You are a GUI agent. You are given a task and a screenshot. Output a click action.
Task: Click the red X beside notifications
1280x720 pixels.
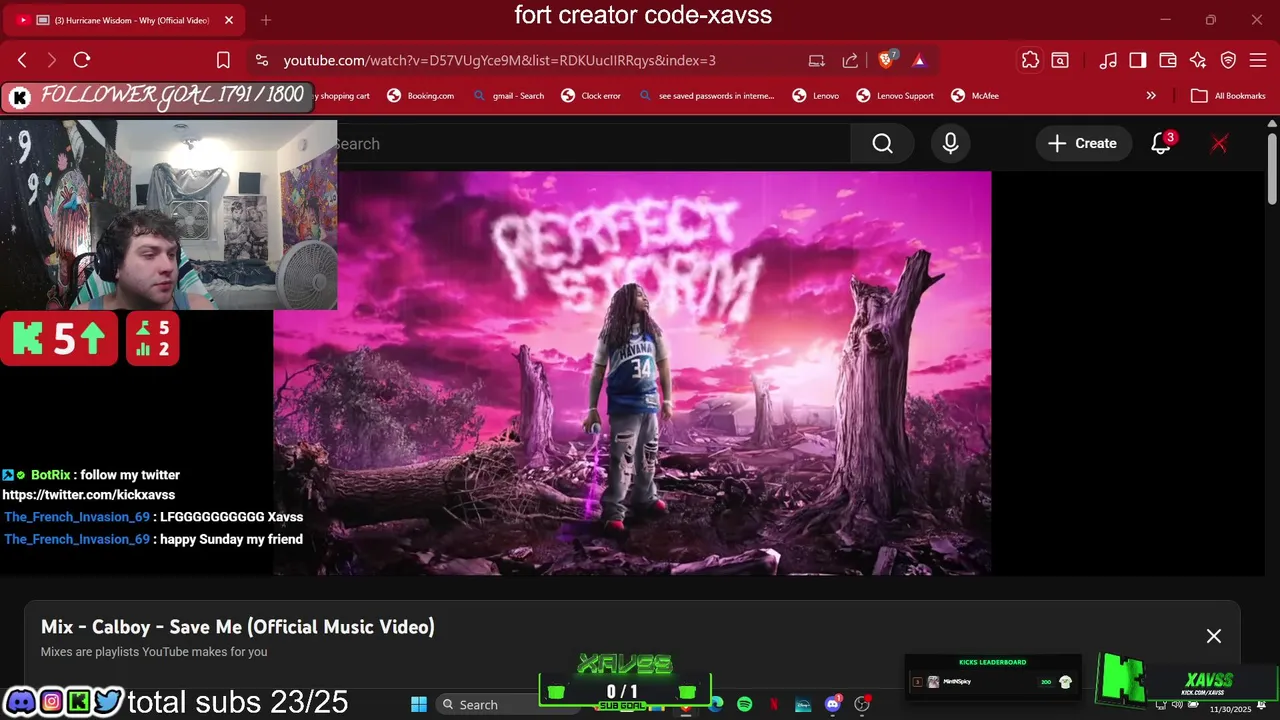coord(1219,144)
